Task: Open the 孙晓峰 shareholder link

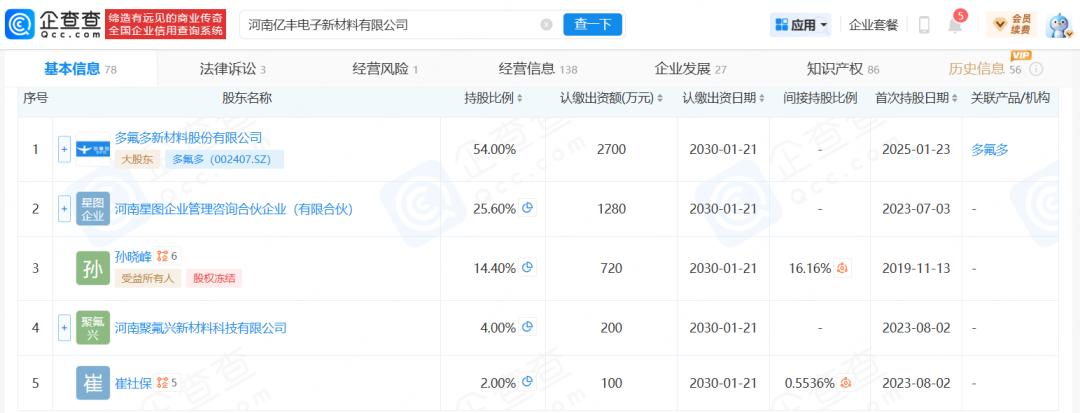Action: (133, 257)
